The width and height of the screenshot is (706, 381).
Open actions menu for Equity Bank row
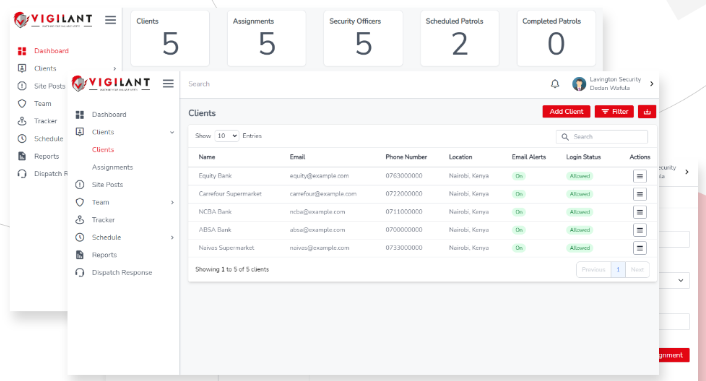click(640, 176)
